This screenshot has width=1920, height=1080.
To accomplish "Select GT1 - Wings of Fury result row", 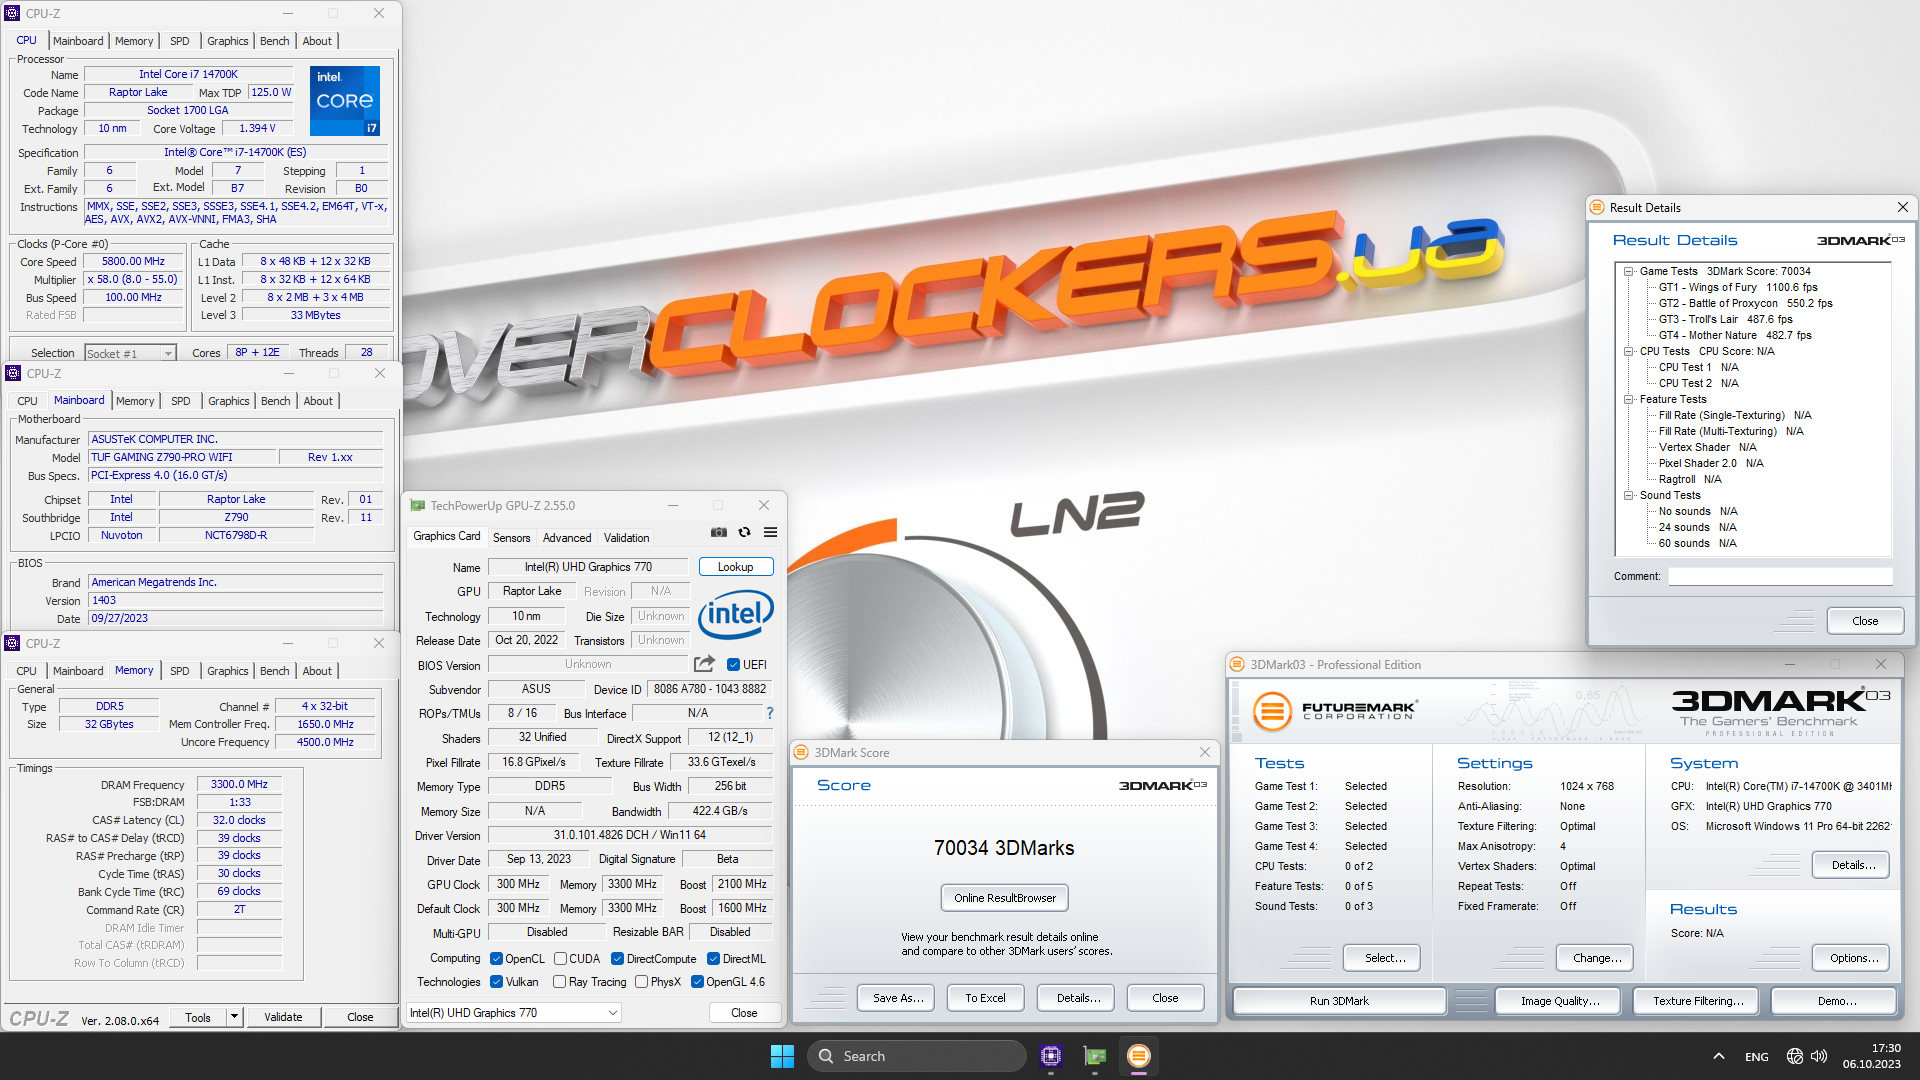I will coord(1738,287).
